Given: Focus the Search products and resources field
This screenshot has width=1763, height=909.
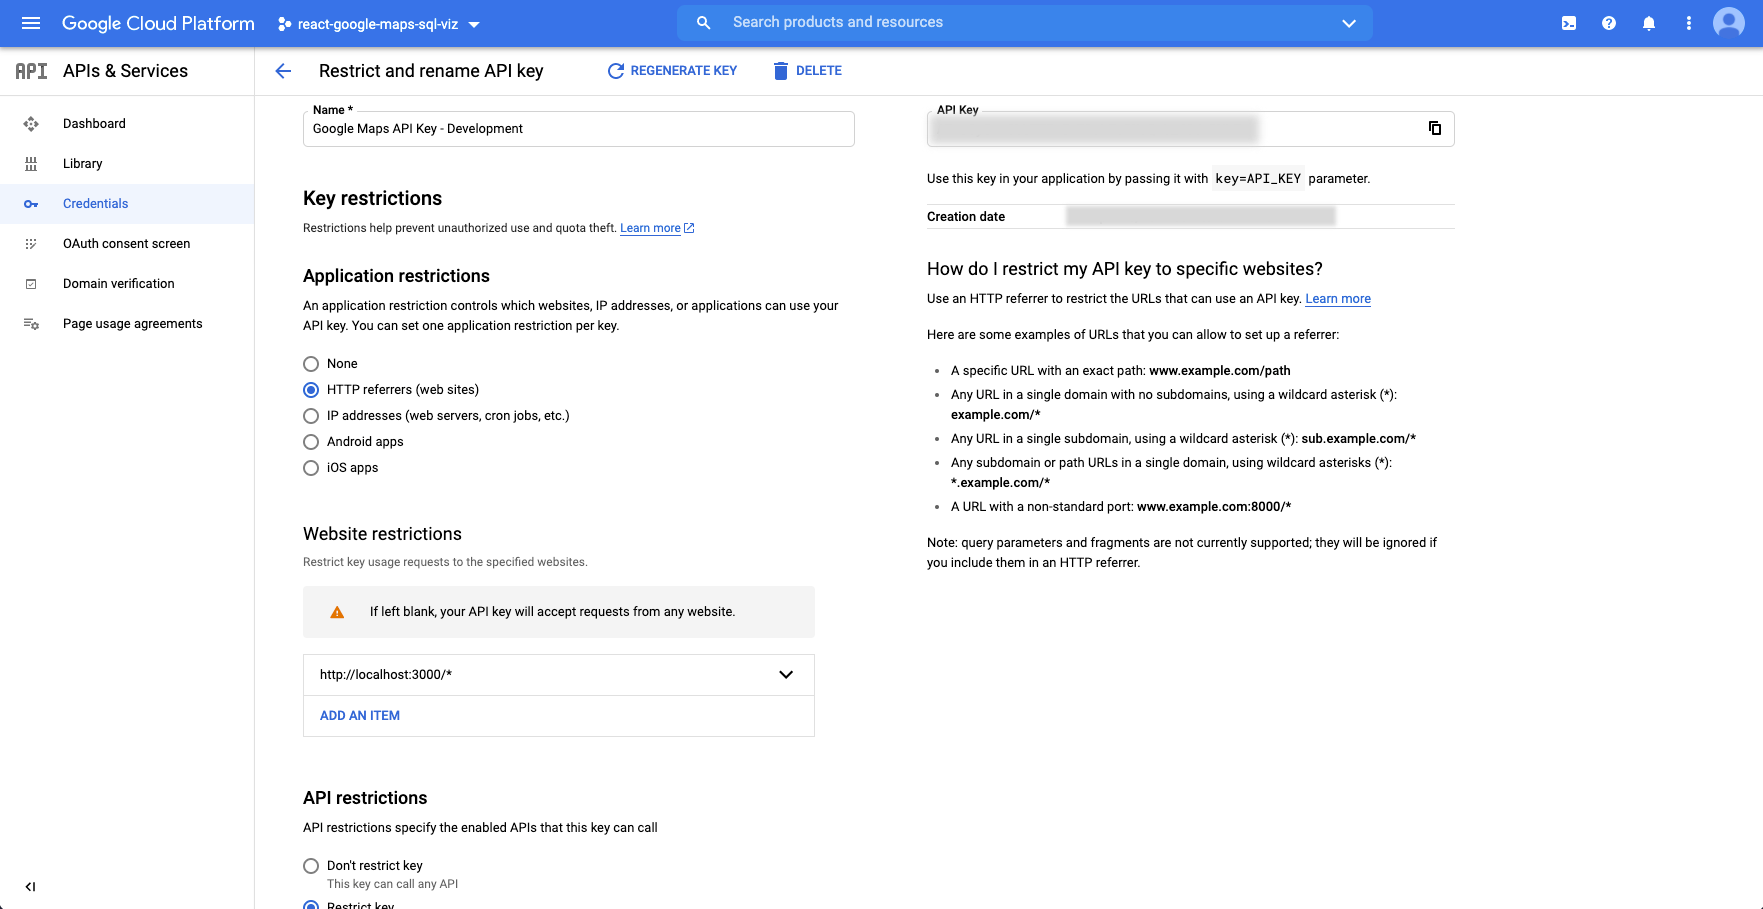Looking at the screenshot, I should 1025,22.
